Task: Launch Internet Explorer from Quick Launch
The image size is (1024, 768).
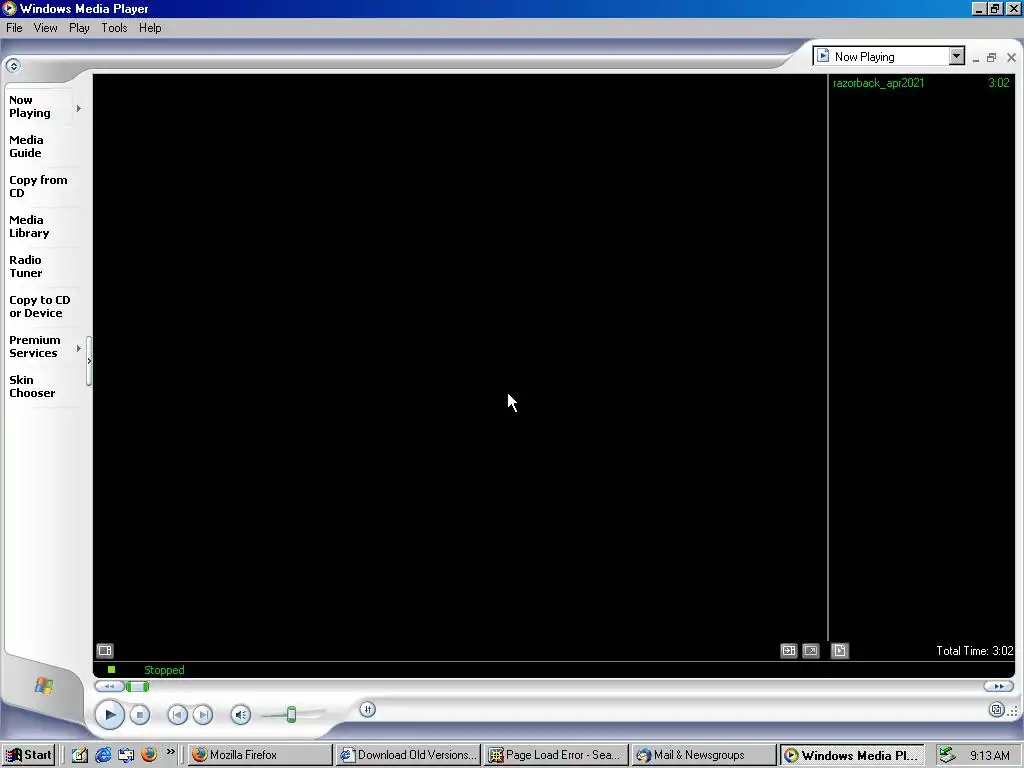Action: pos(103,755)
